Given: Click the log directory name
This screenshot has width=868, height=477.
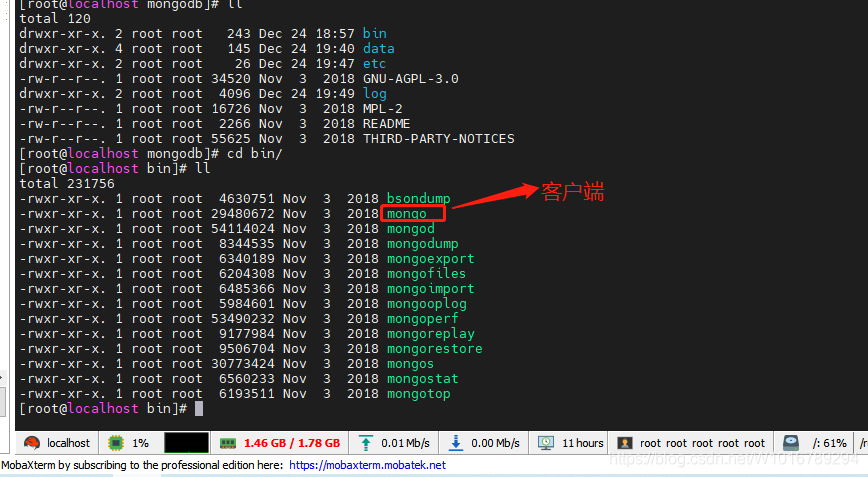Looking at the screenshot, I should (375, 94).
